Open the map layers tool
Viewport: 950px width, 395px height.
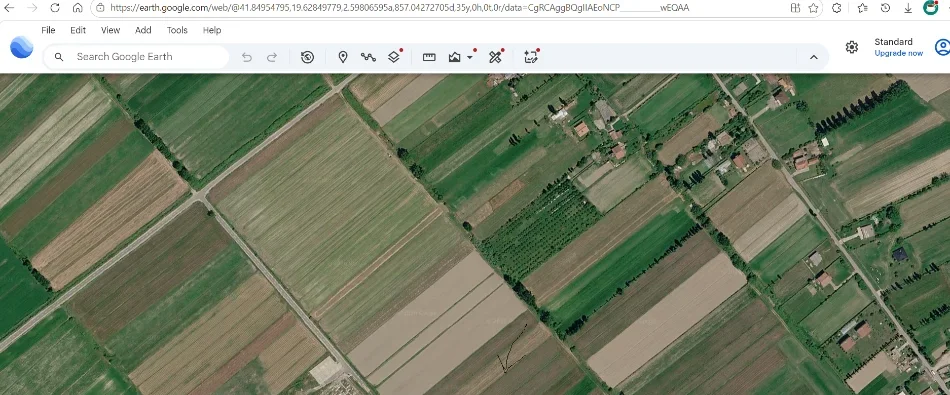coord(394,57)
